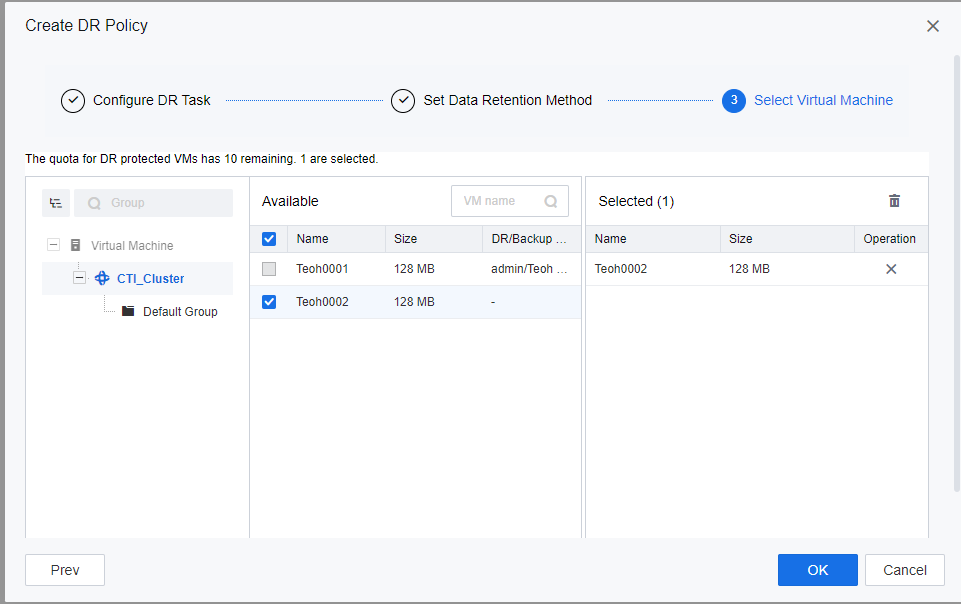Close the Create DR Policy dialog
This screenshot has width=961, height=604.
point(933,26)
